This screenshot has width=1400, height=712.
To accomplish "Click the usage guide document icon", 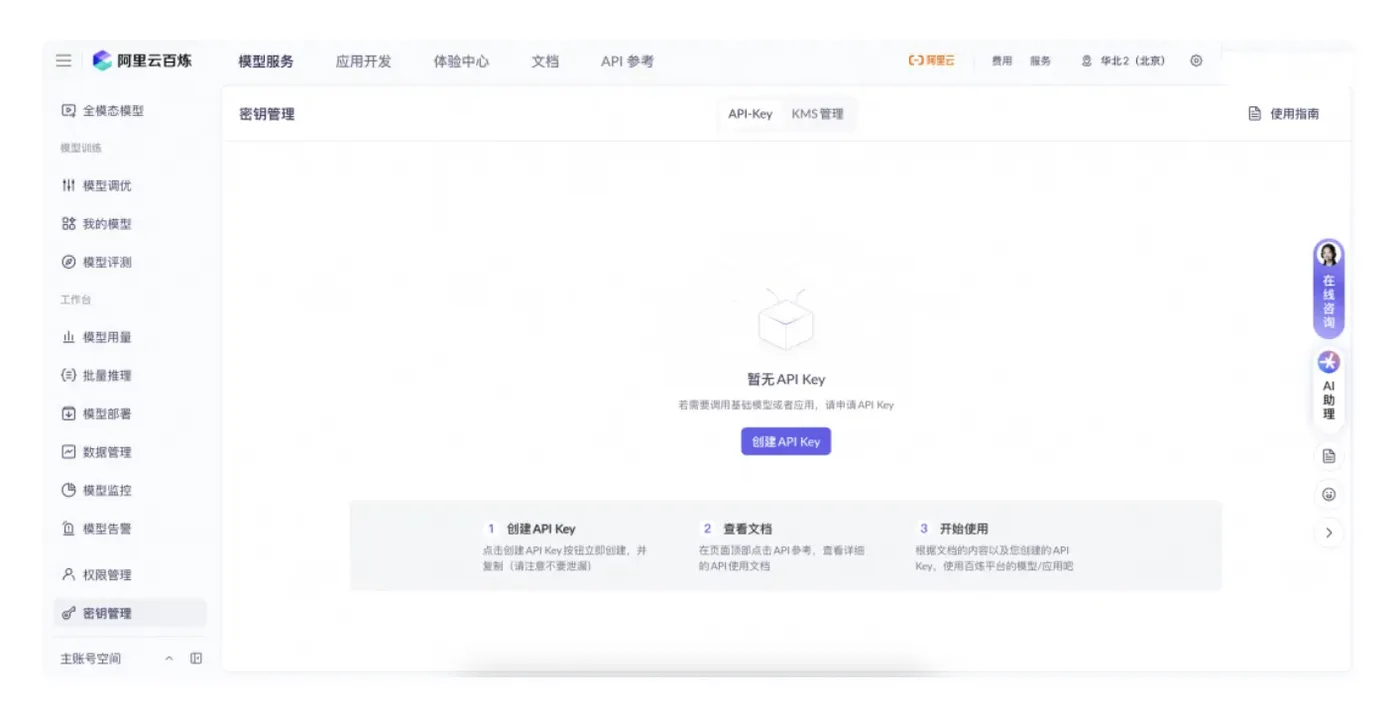I will tap(1254, 114).
